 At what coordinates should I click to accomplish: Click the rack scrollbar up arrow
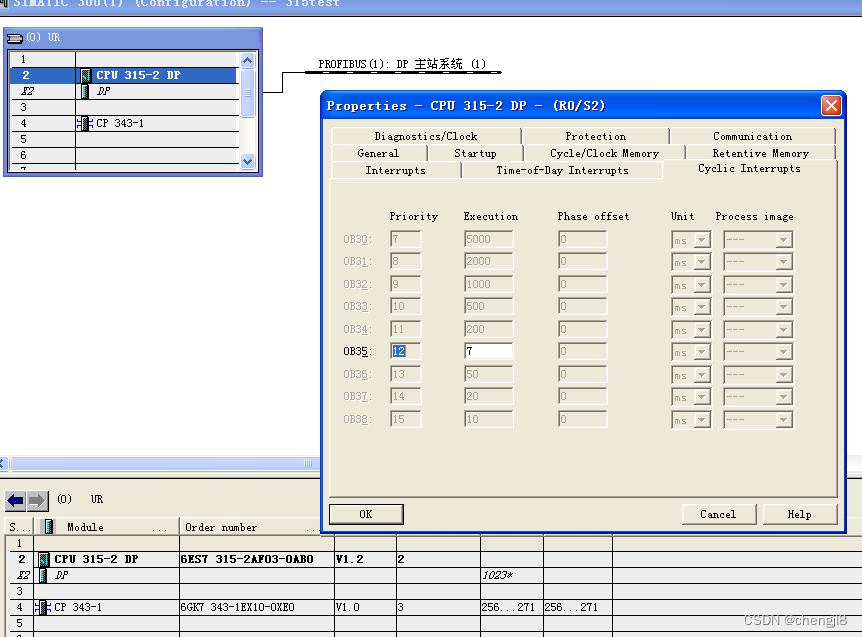[247, 60]
